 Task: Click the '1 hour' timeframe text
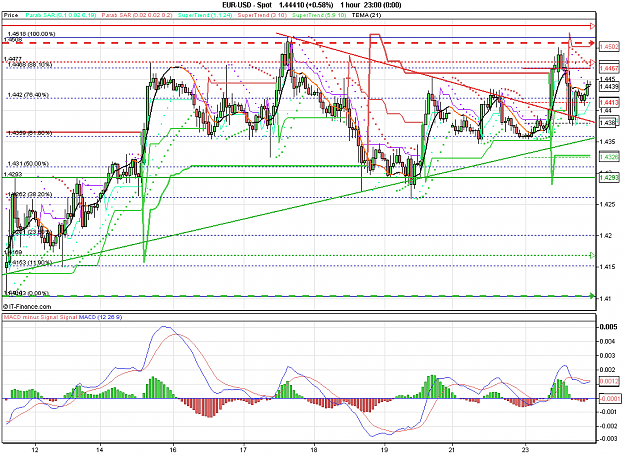[x=350, y=5]
